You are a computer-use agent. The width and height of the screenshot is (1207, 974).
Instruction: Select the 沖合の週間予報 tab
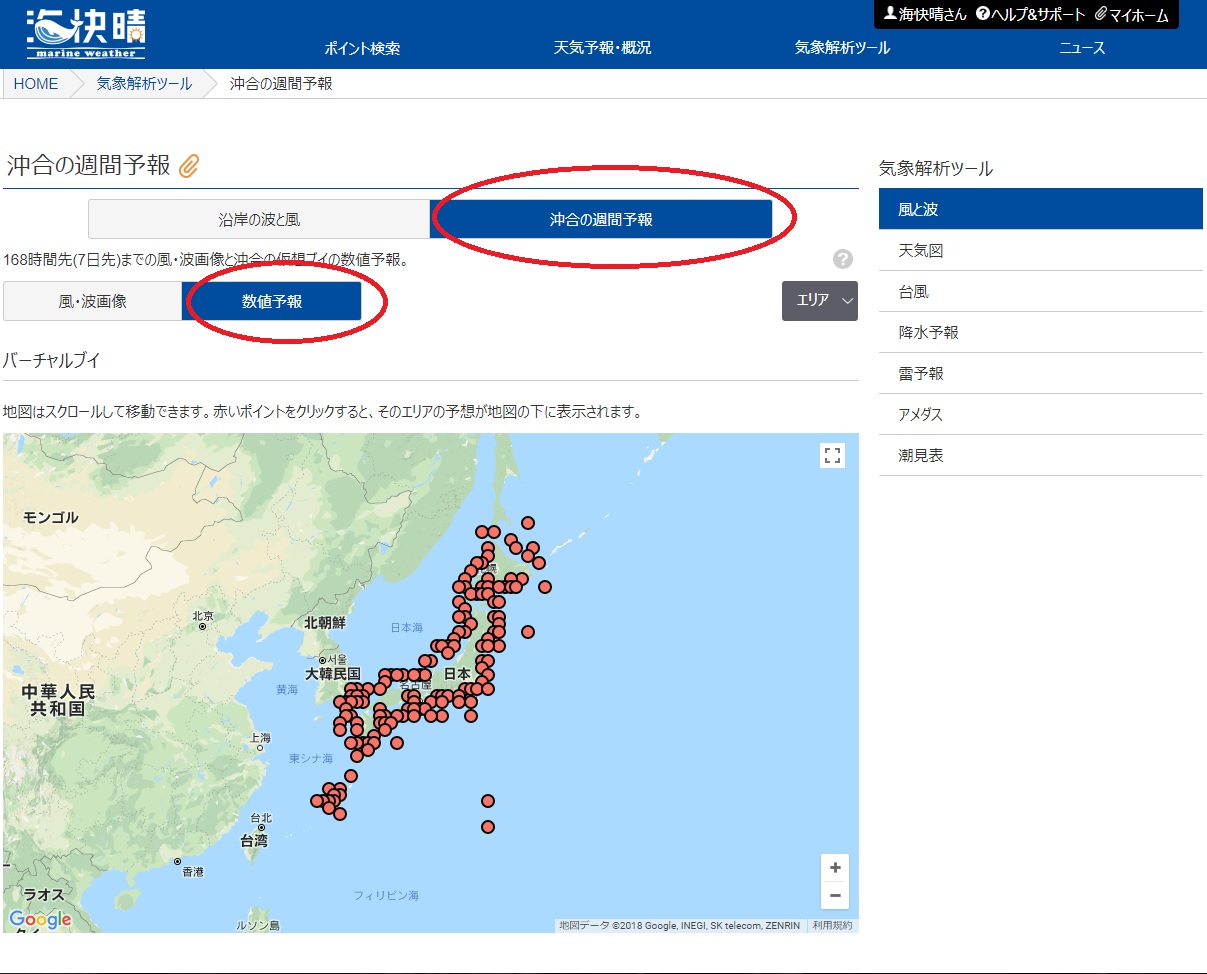601,219
